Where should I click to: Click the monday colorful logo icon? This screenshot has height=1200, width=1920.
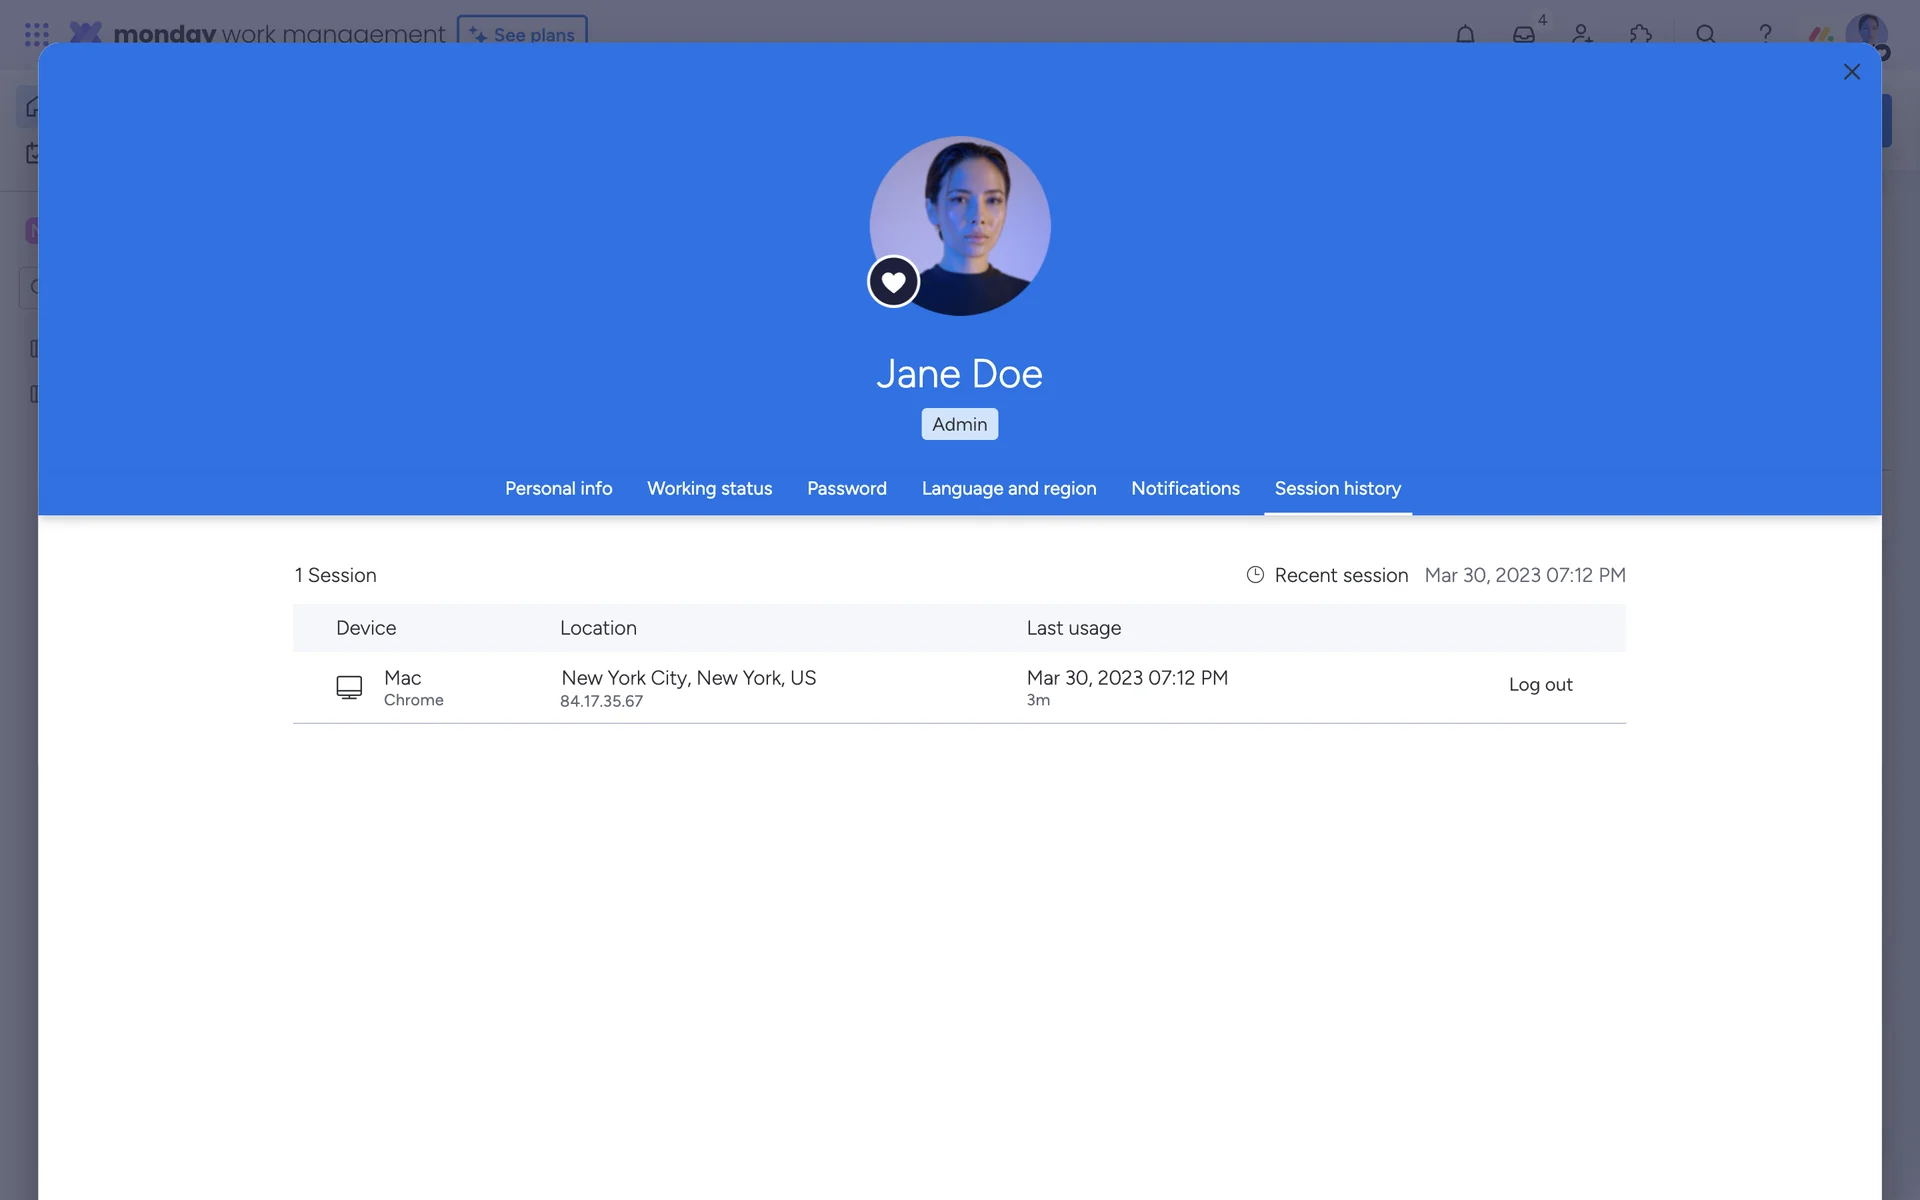coord(1820,33)
